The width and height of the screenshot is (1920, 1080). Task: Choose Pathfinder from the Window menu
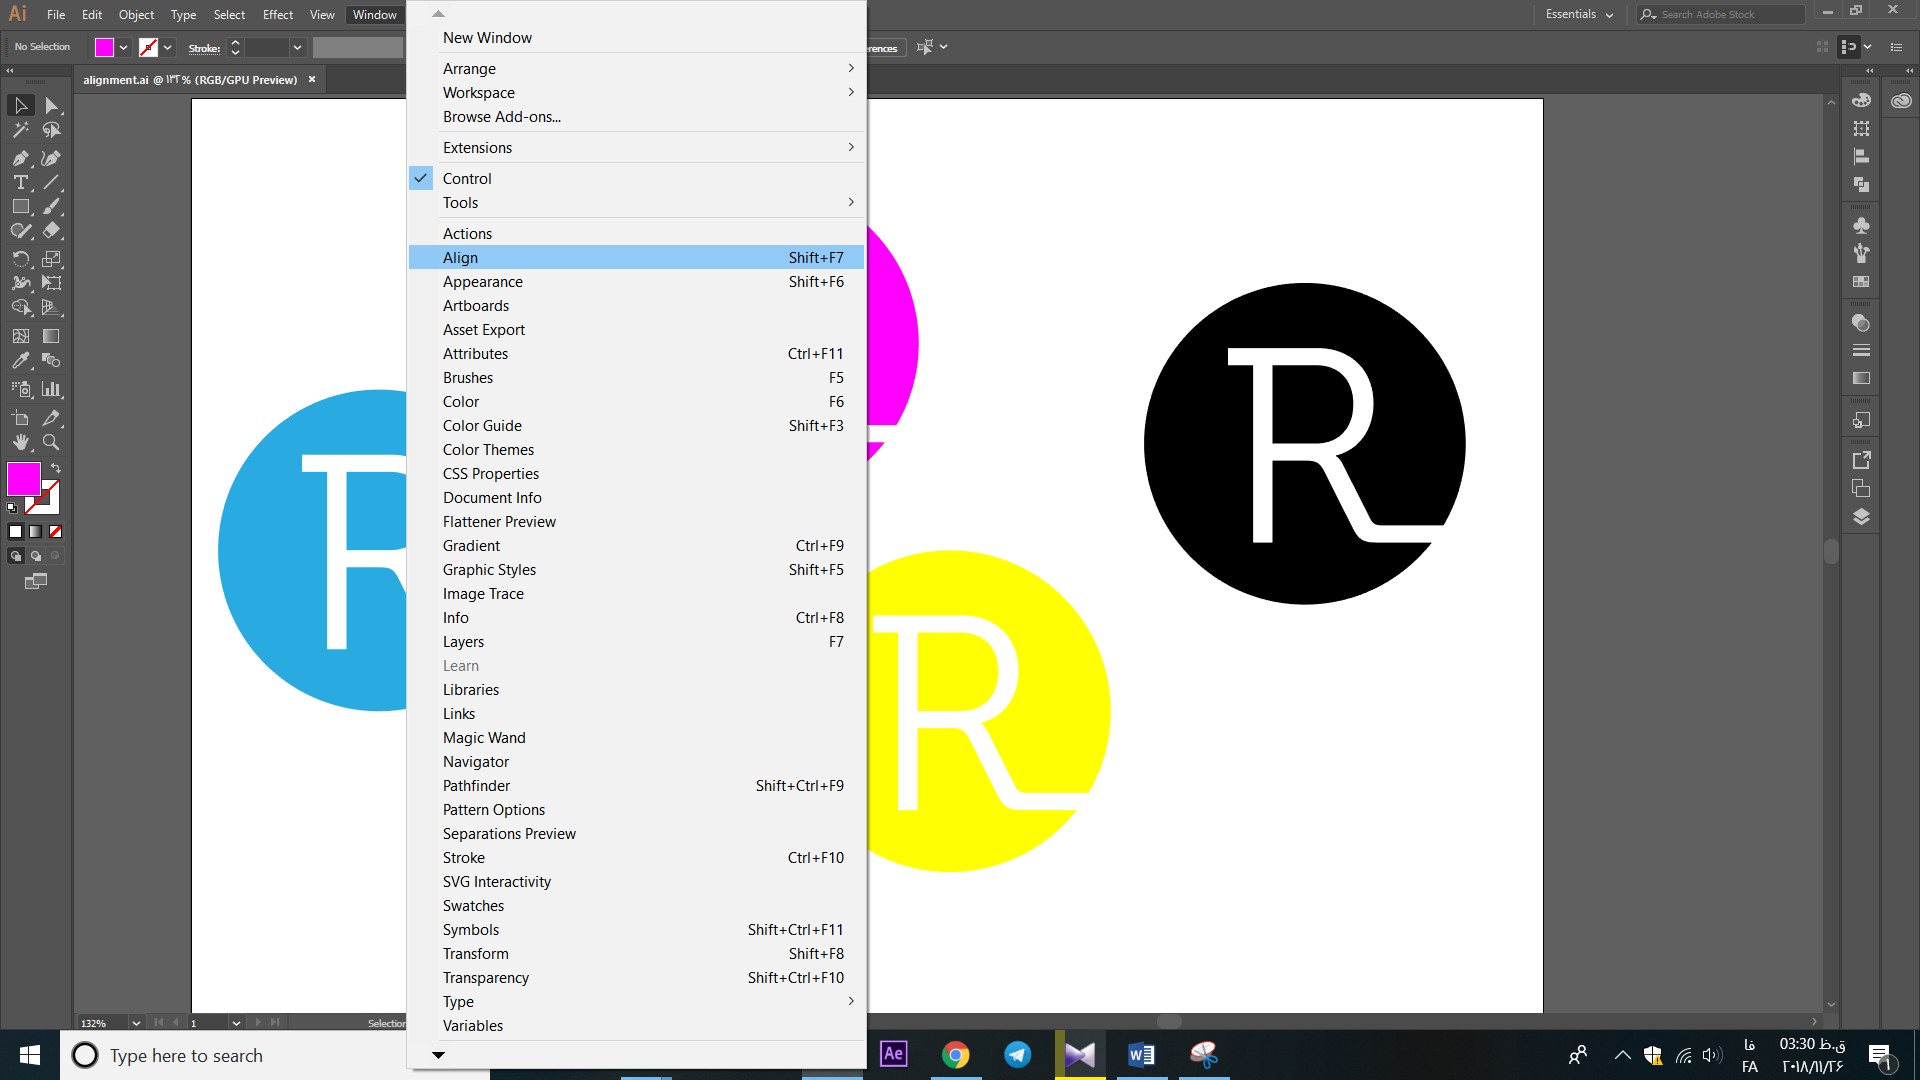pyautogui.click(x=636, y=786)
